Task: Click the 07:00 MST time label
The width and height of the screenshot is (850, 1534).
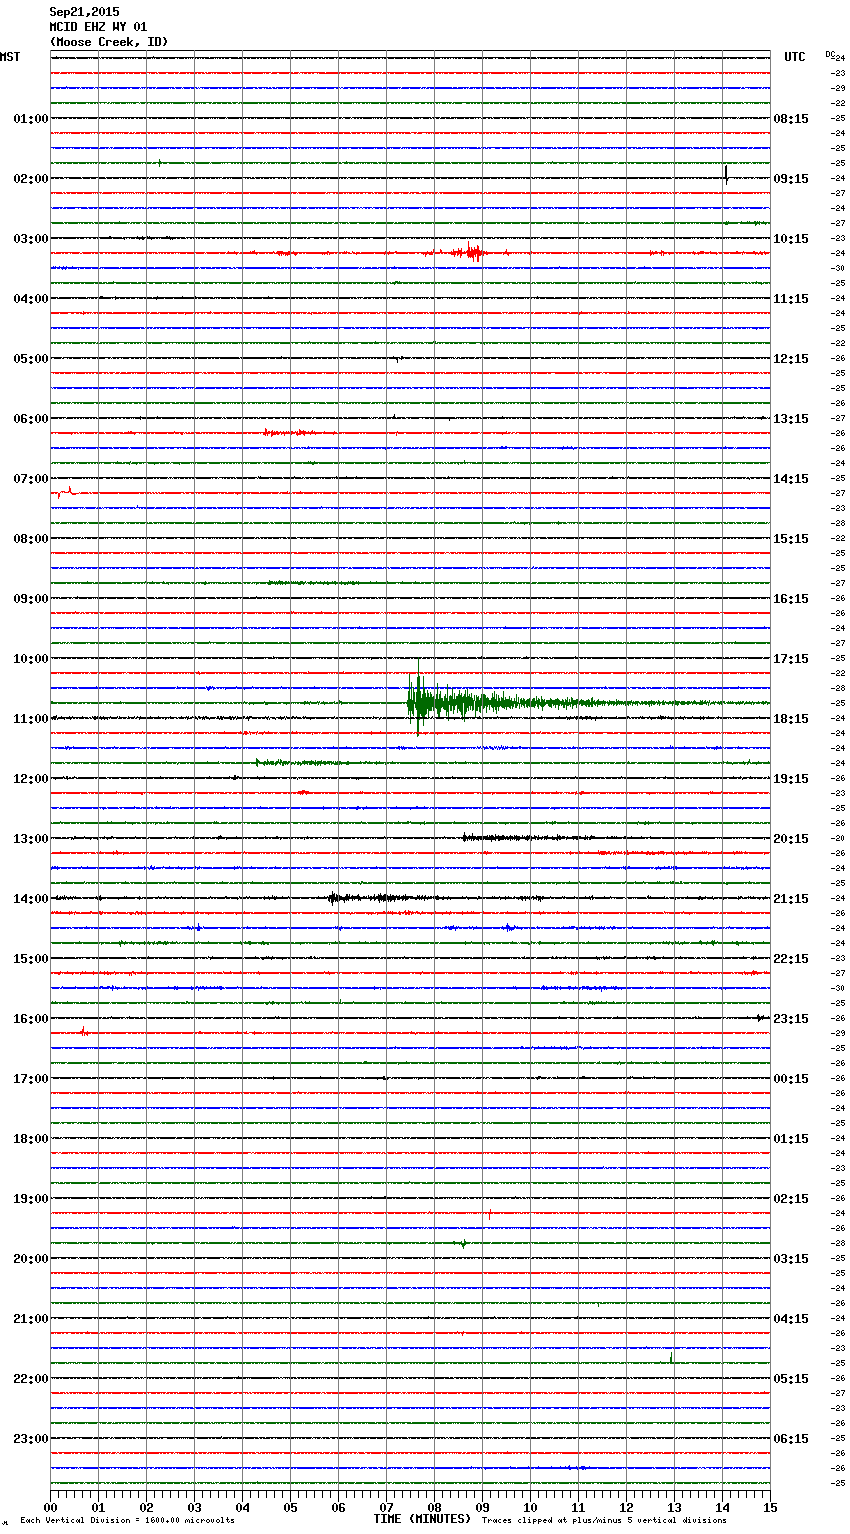Action: pyautogui.click(x=31, y=479)
